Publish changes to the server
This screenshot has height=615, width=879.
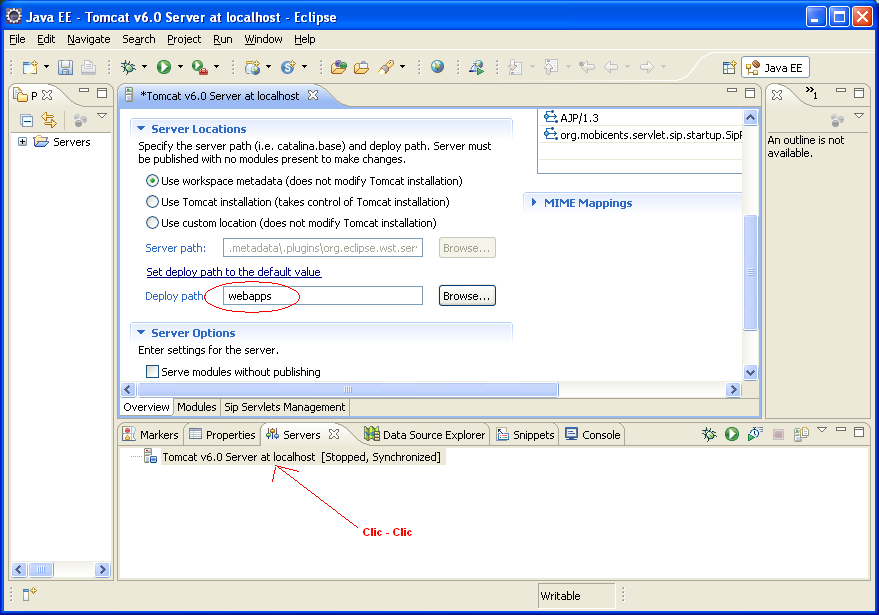click(802, 432)
